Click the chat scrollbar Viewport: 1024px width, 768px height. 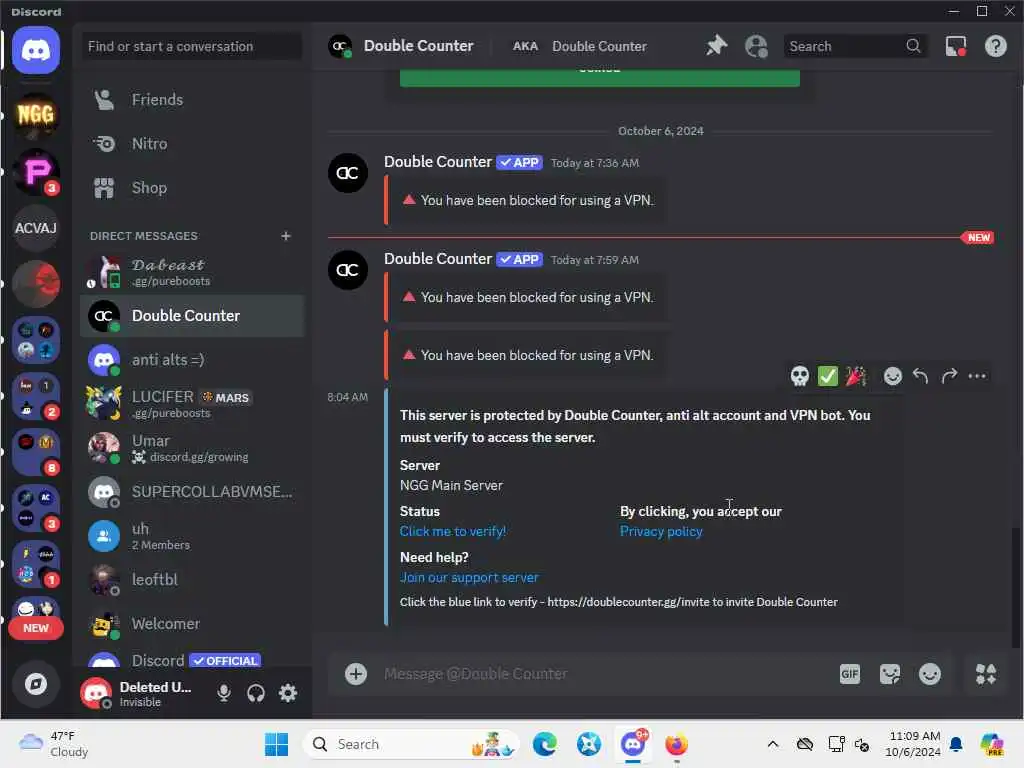coord(1014,588)
